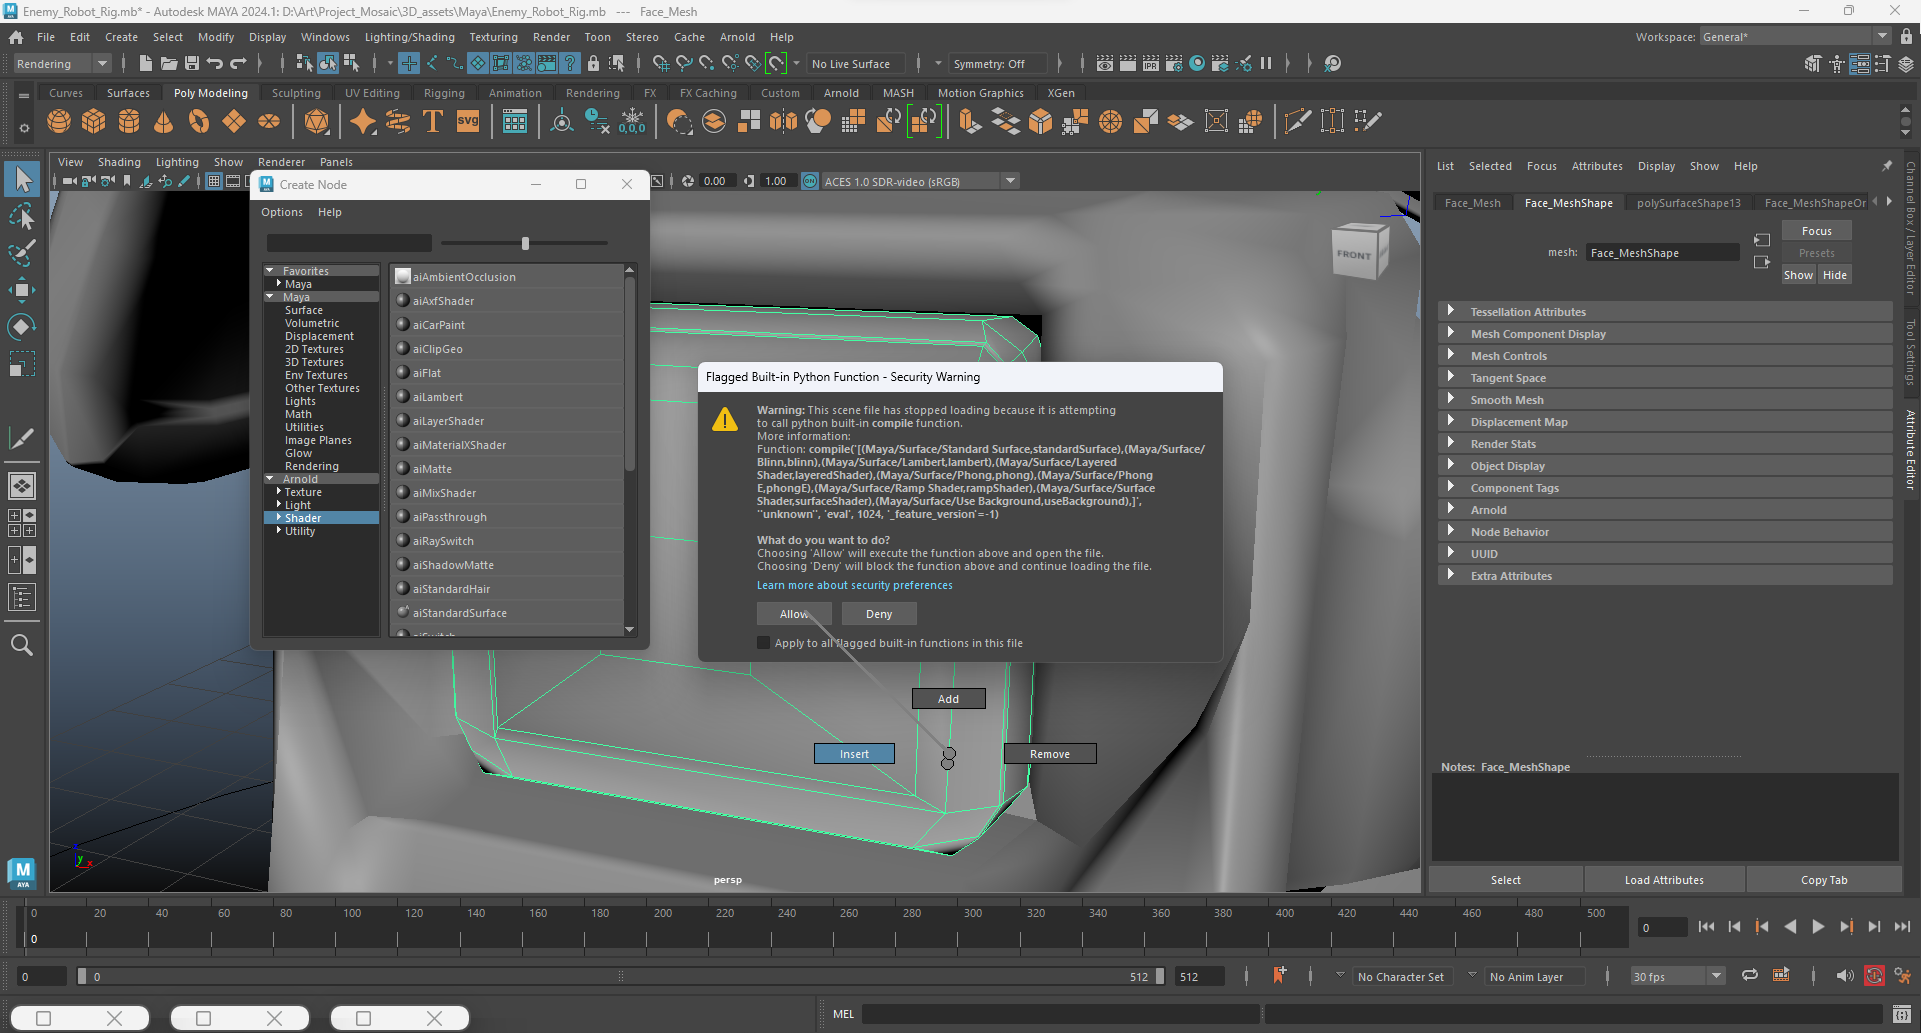Open the Lighting/Shading menu

pos(409,37)
